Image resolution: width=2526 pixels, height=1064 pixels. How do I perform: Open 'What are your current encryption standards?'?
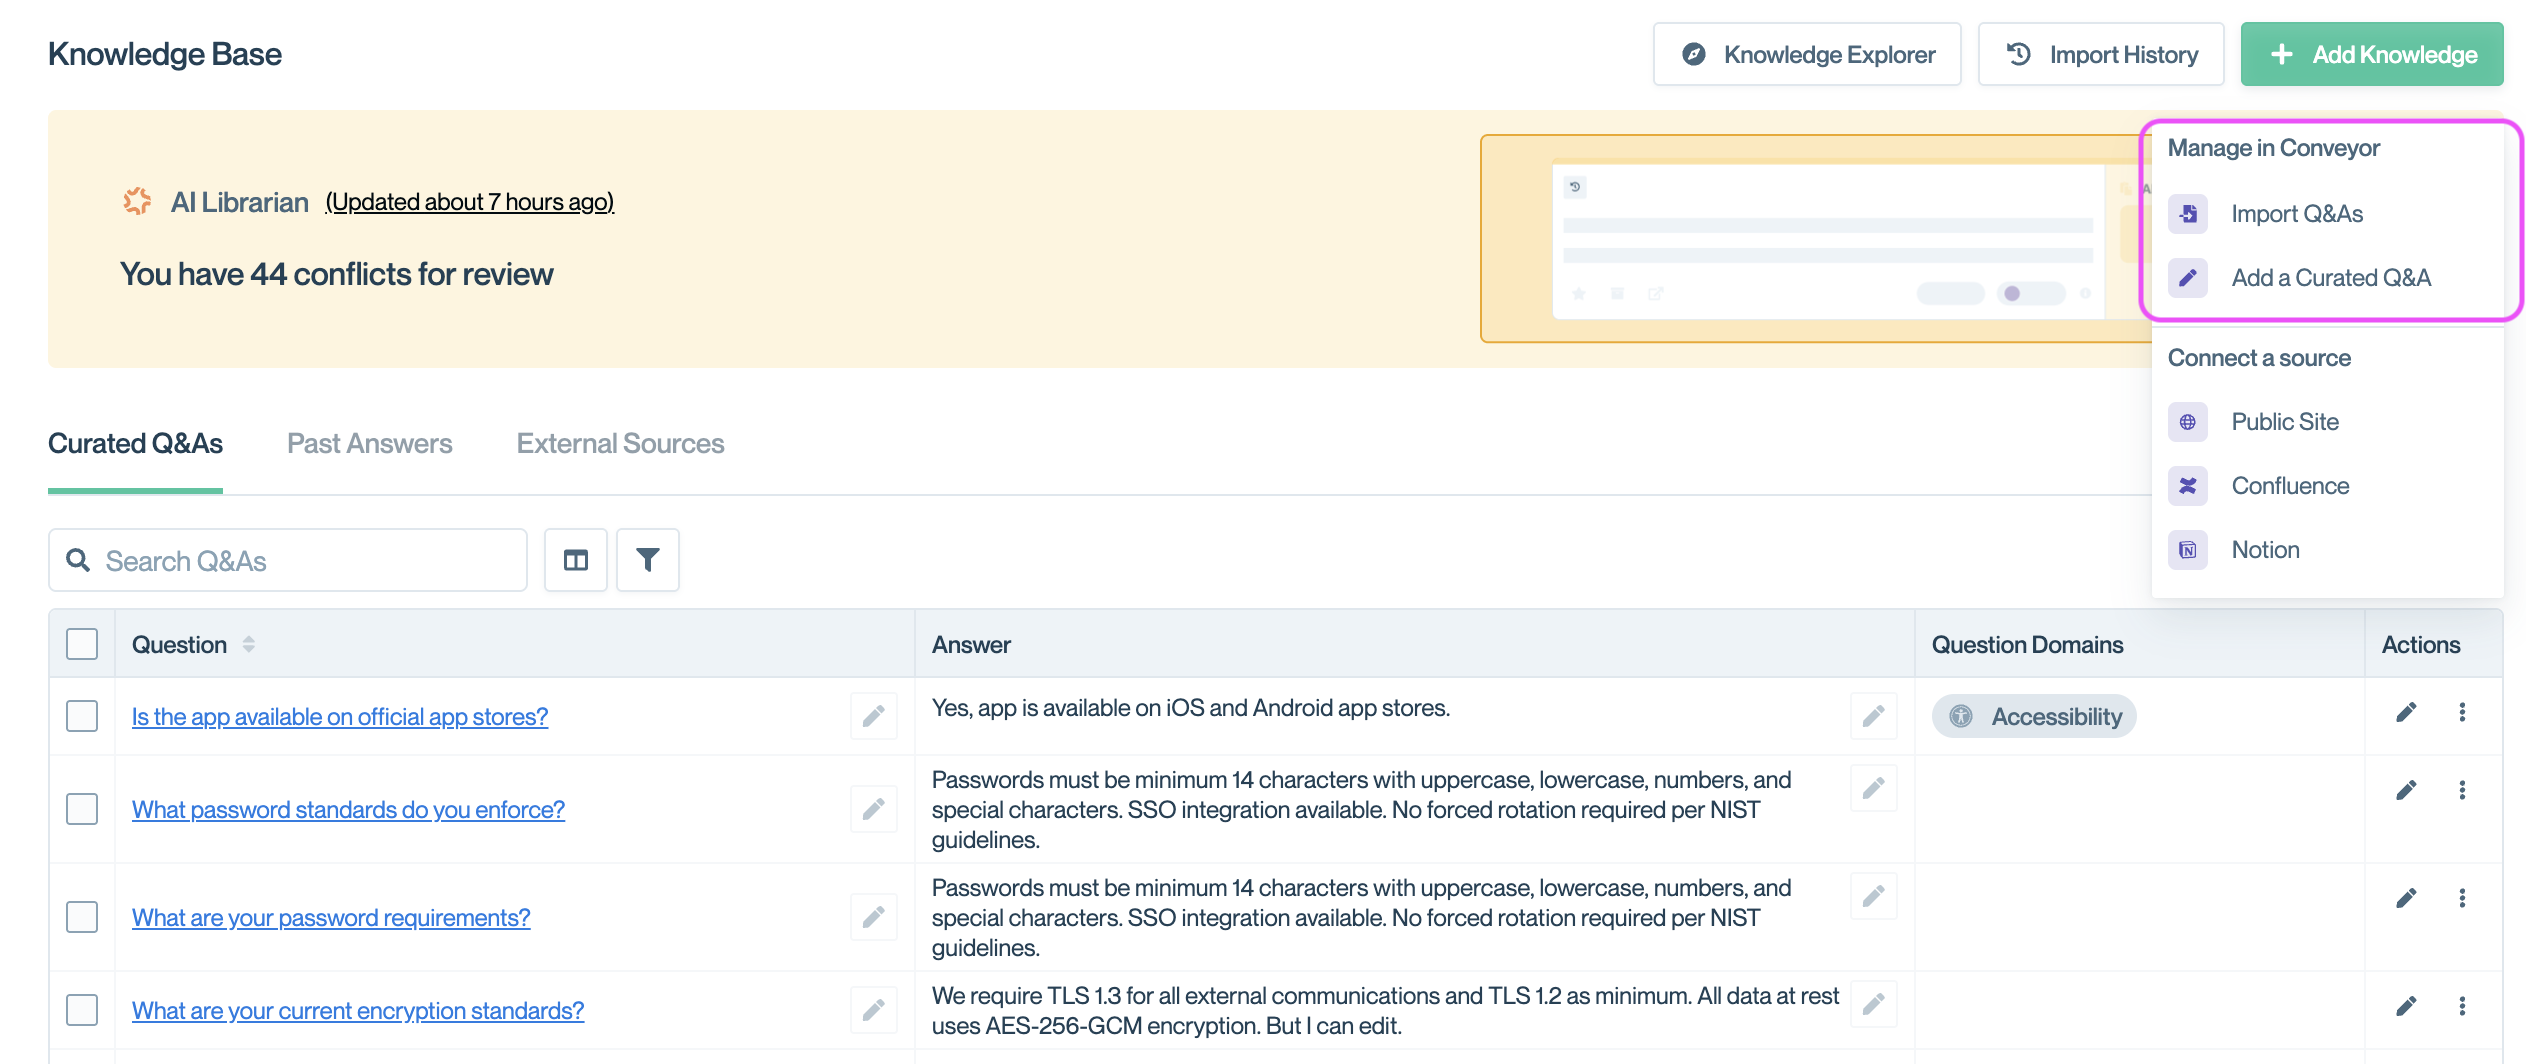pos(358,1011)
